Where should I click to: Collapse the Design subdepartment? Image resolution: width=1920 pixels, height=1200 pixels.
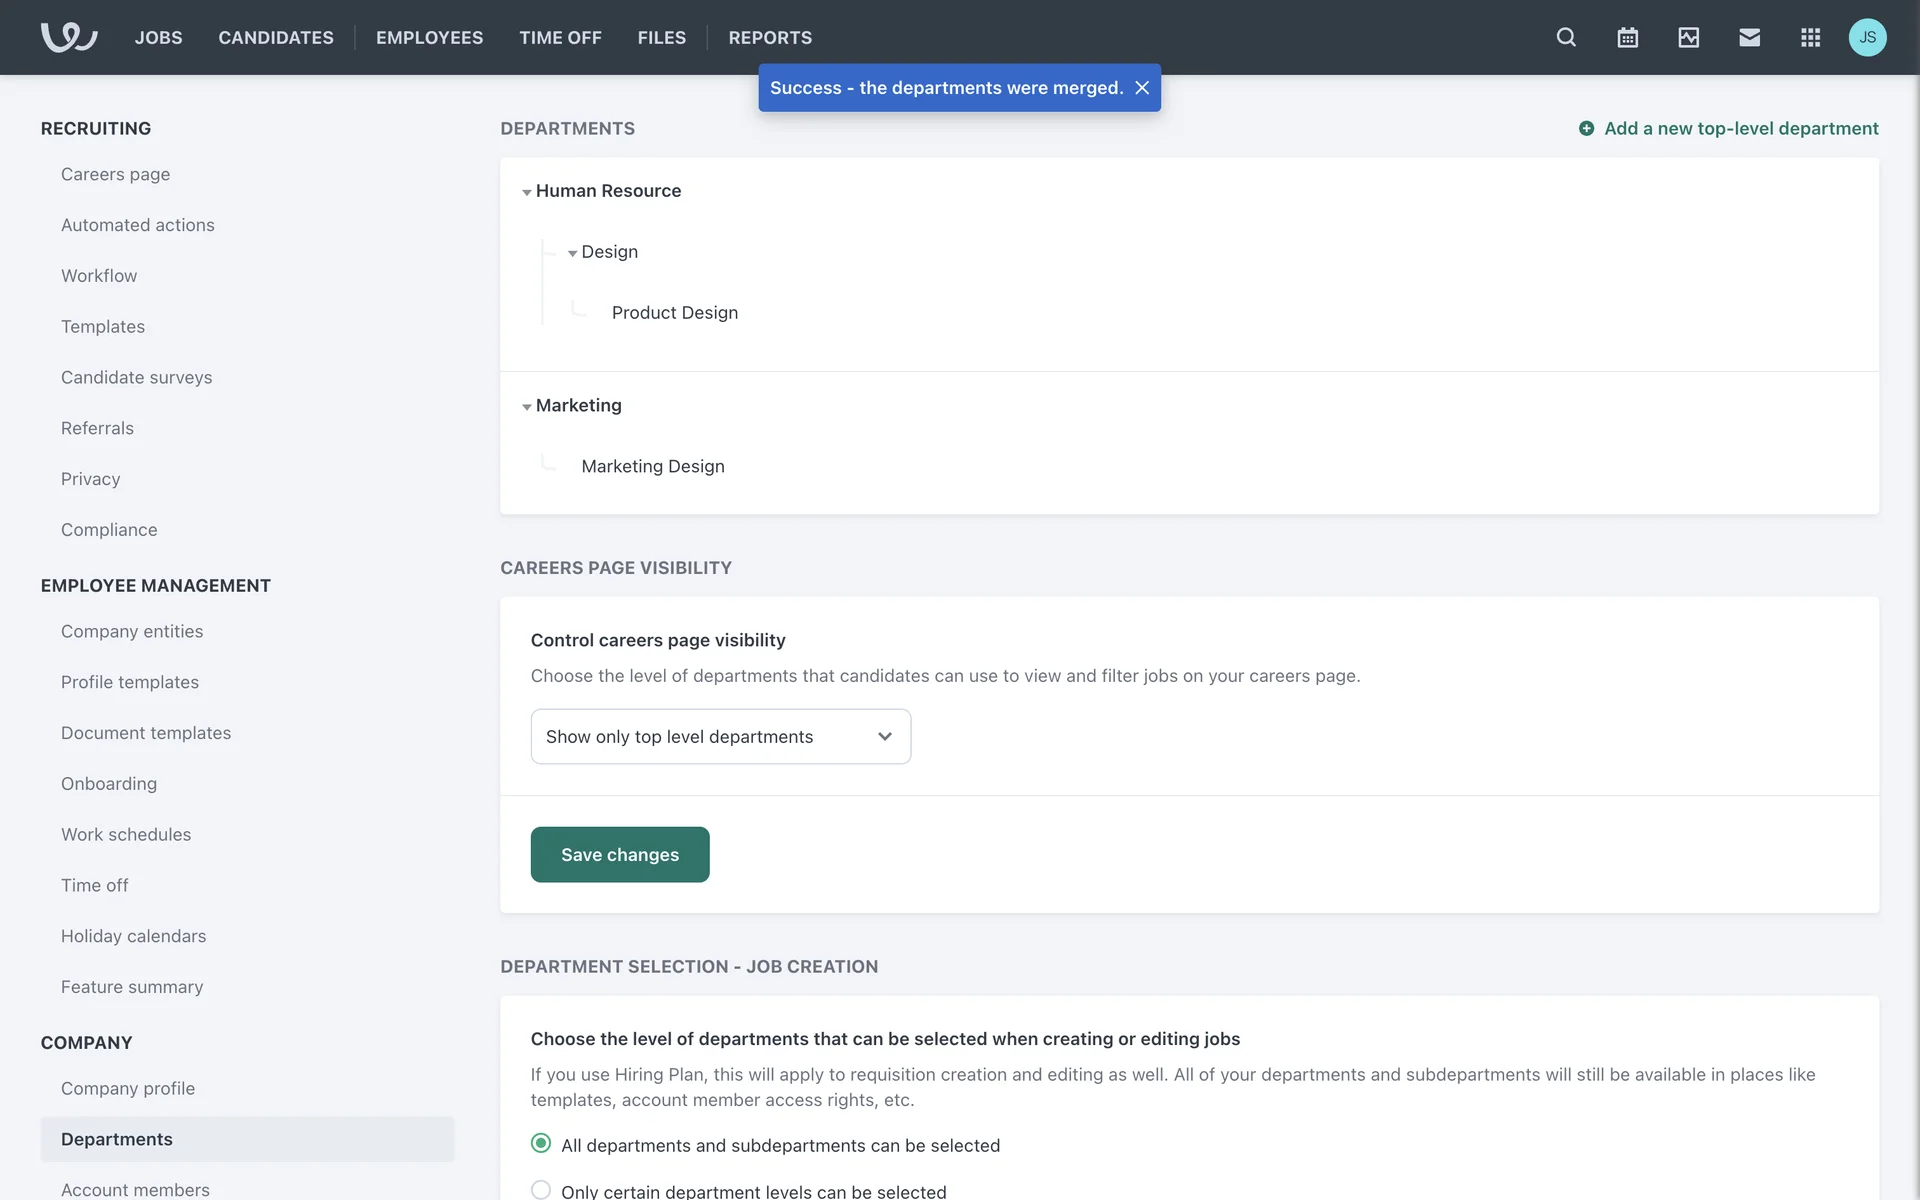[572, 253]
